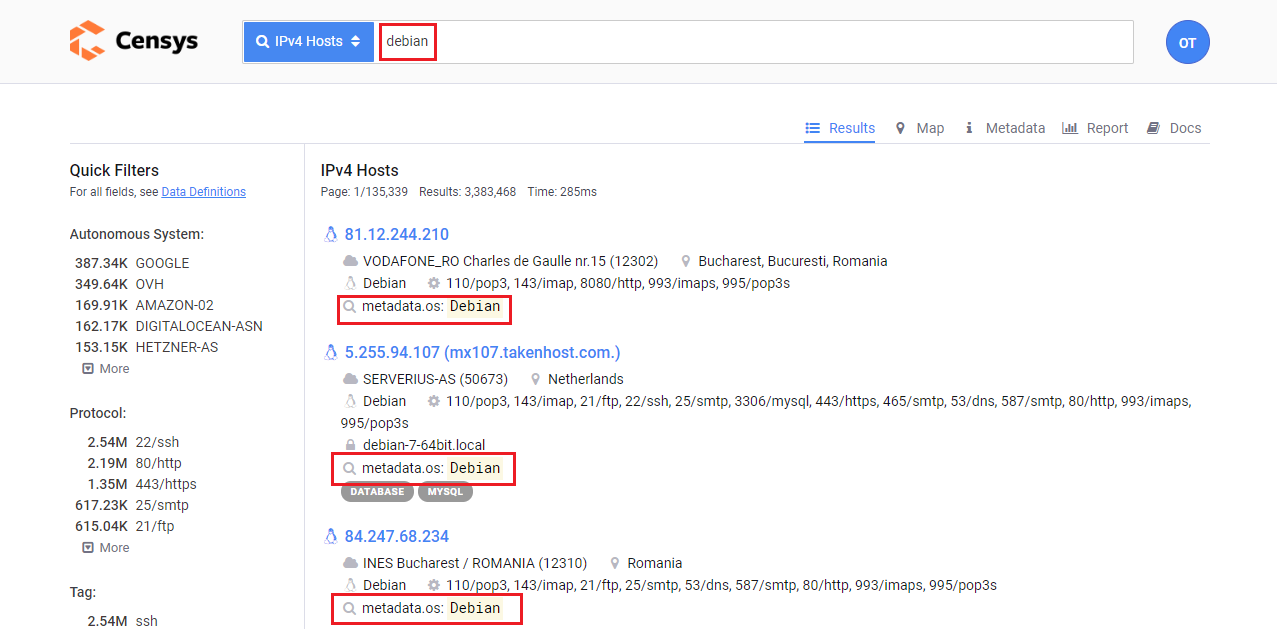Click the Page: 1/135,339 indicator
The width and height of the screenshot is (1277, 629).
[x=364, y=192]
